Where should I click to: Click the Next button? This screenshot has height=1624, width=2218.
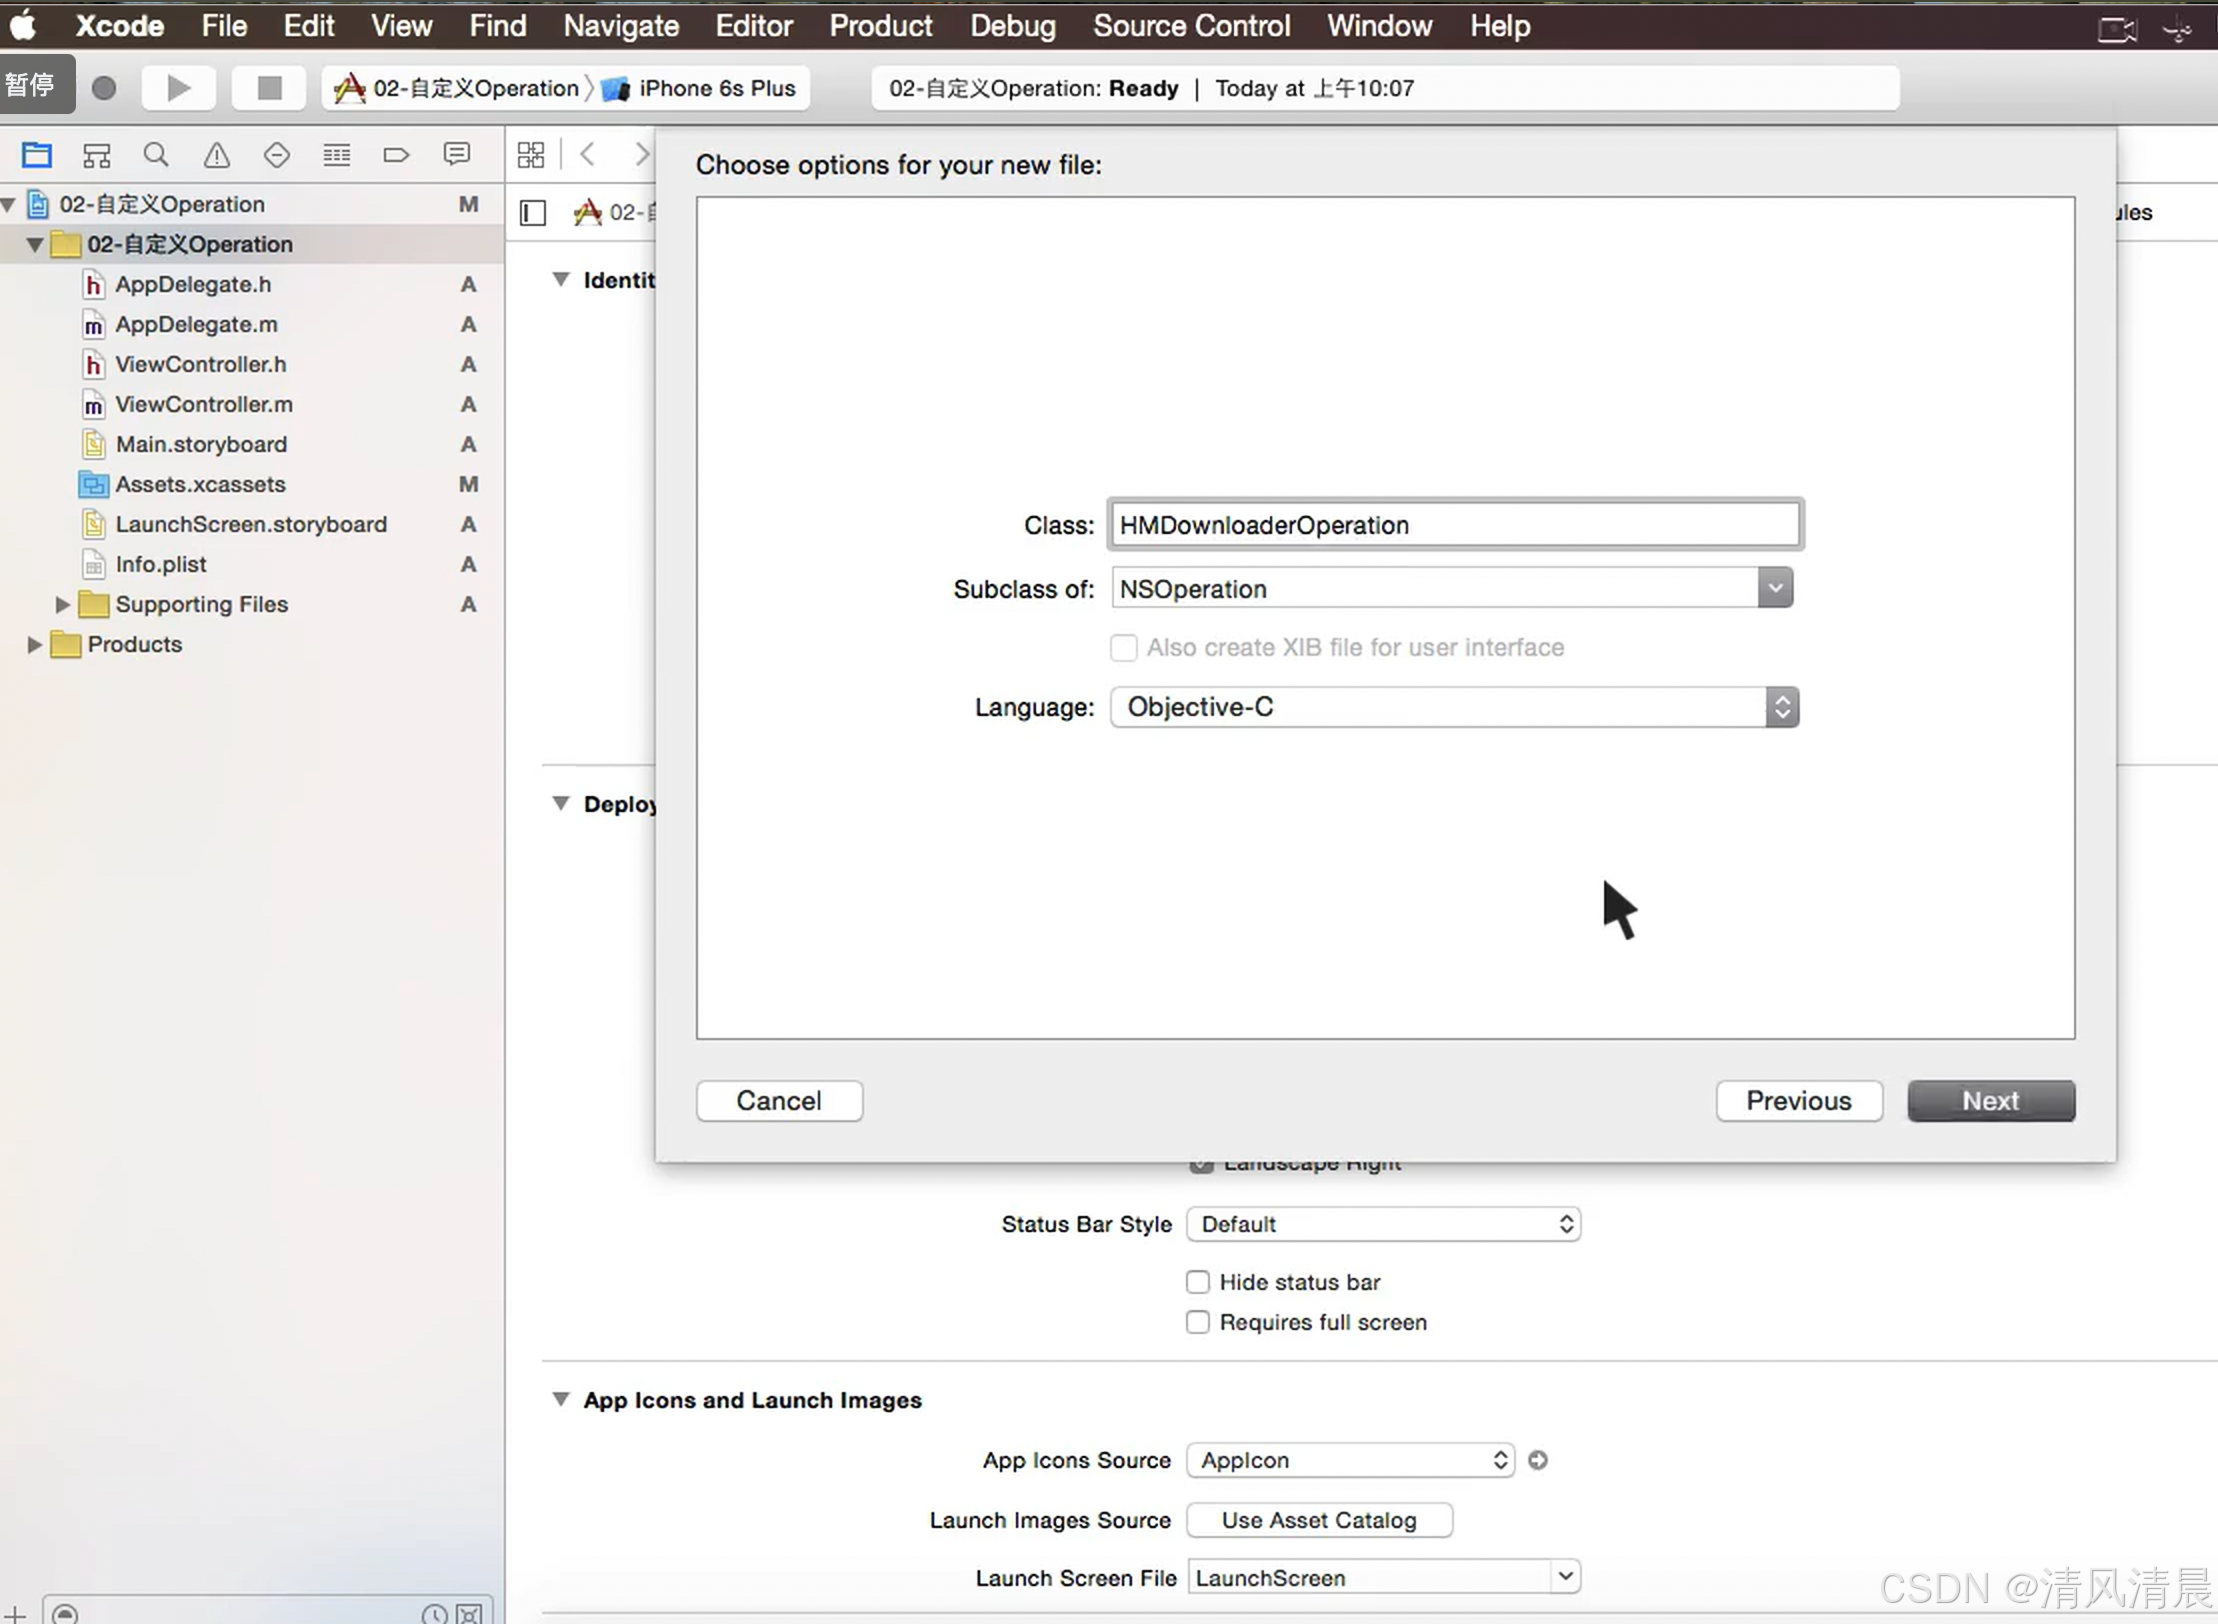click(x=1990, y=1101)
